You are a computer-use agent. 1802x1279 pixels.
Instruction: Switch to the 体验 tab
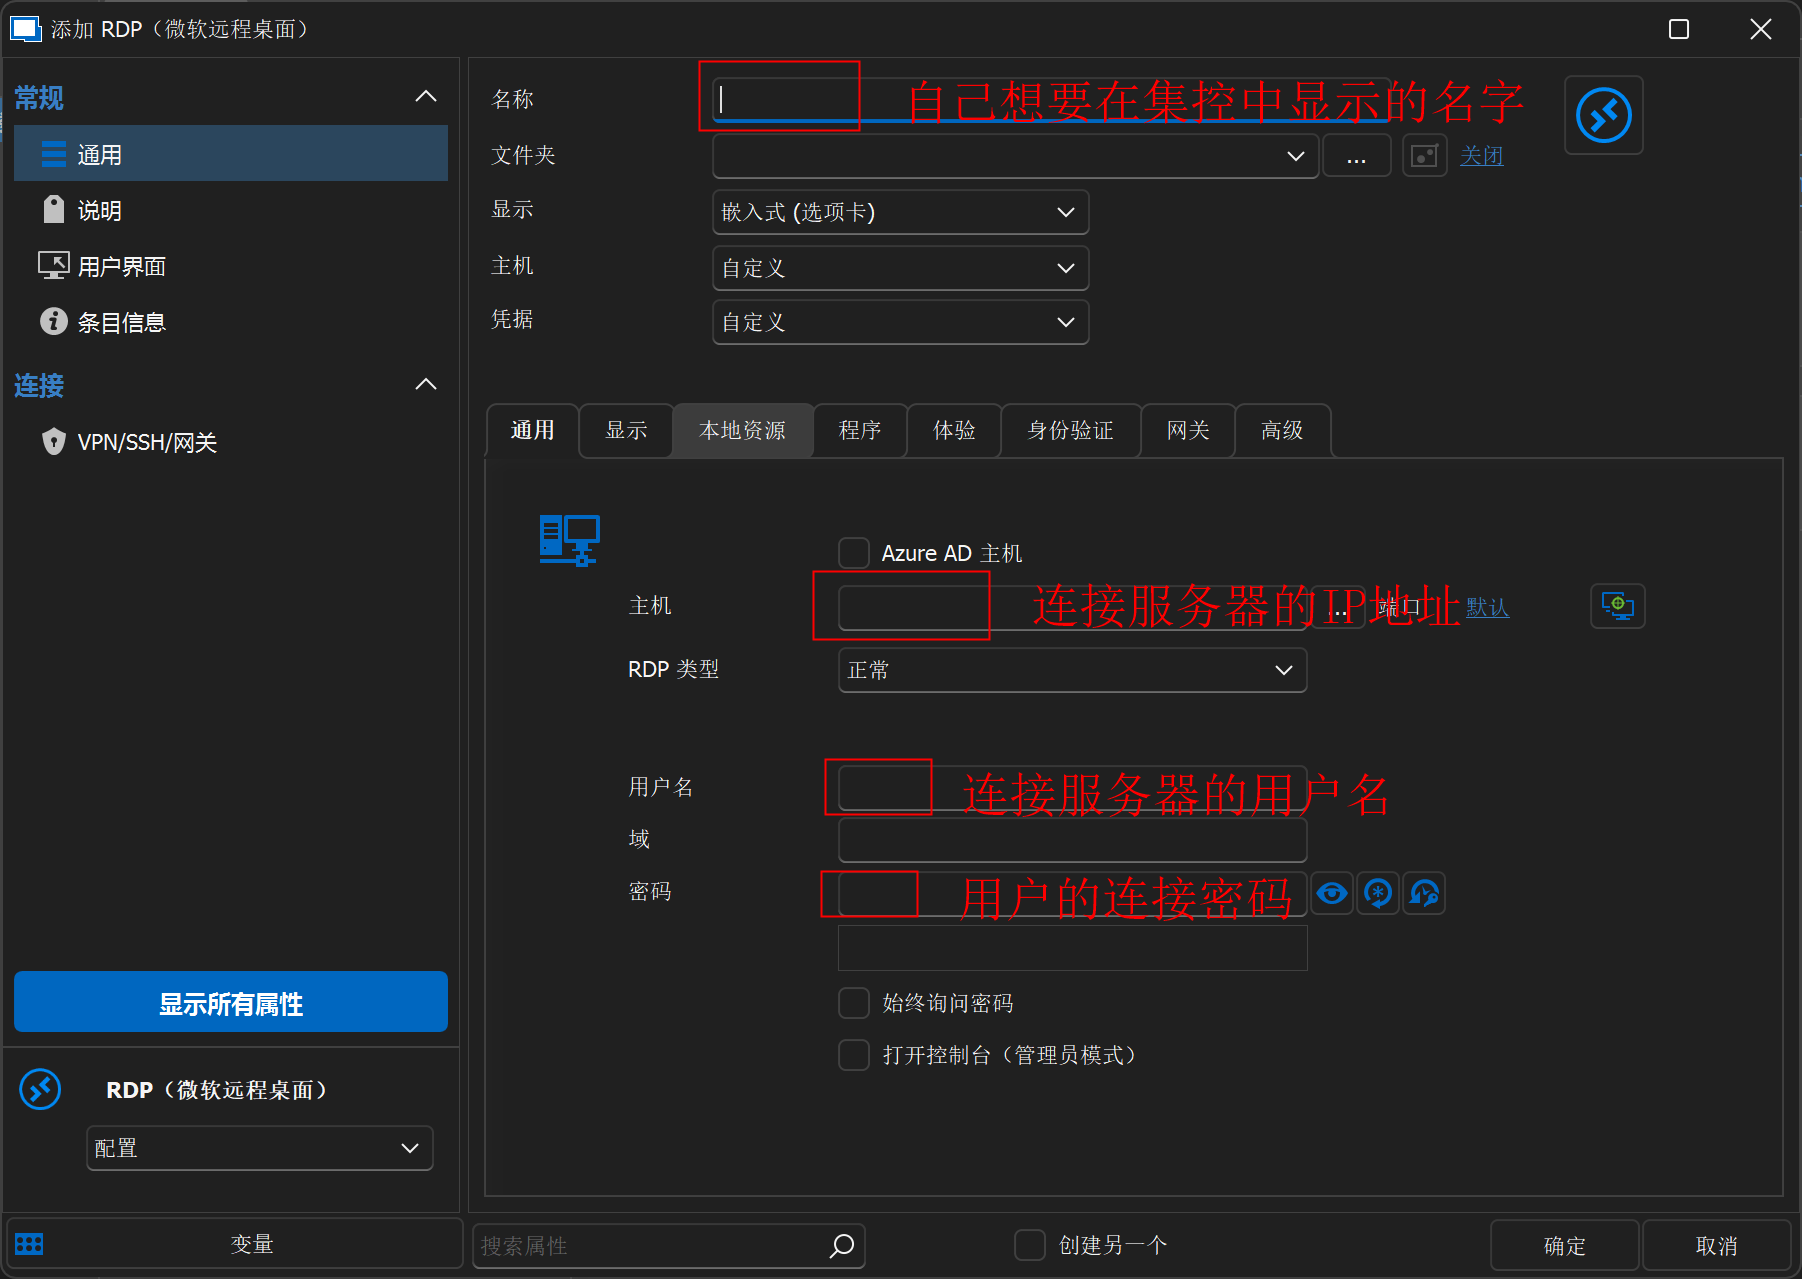coord(954,431)
